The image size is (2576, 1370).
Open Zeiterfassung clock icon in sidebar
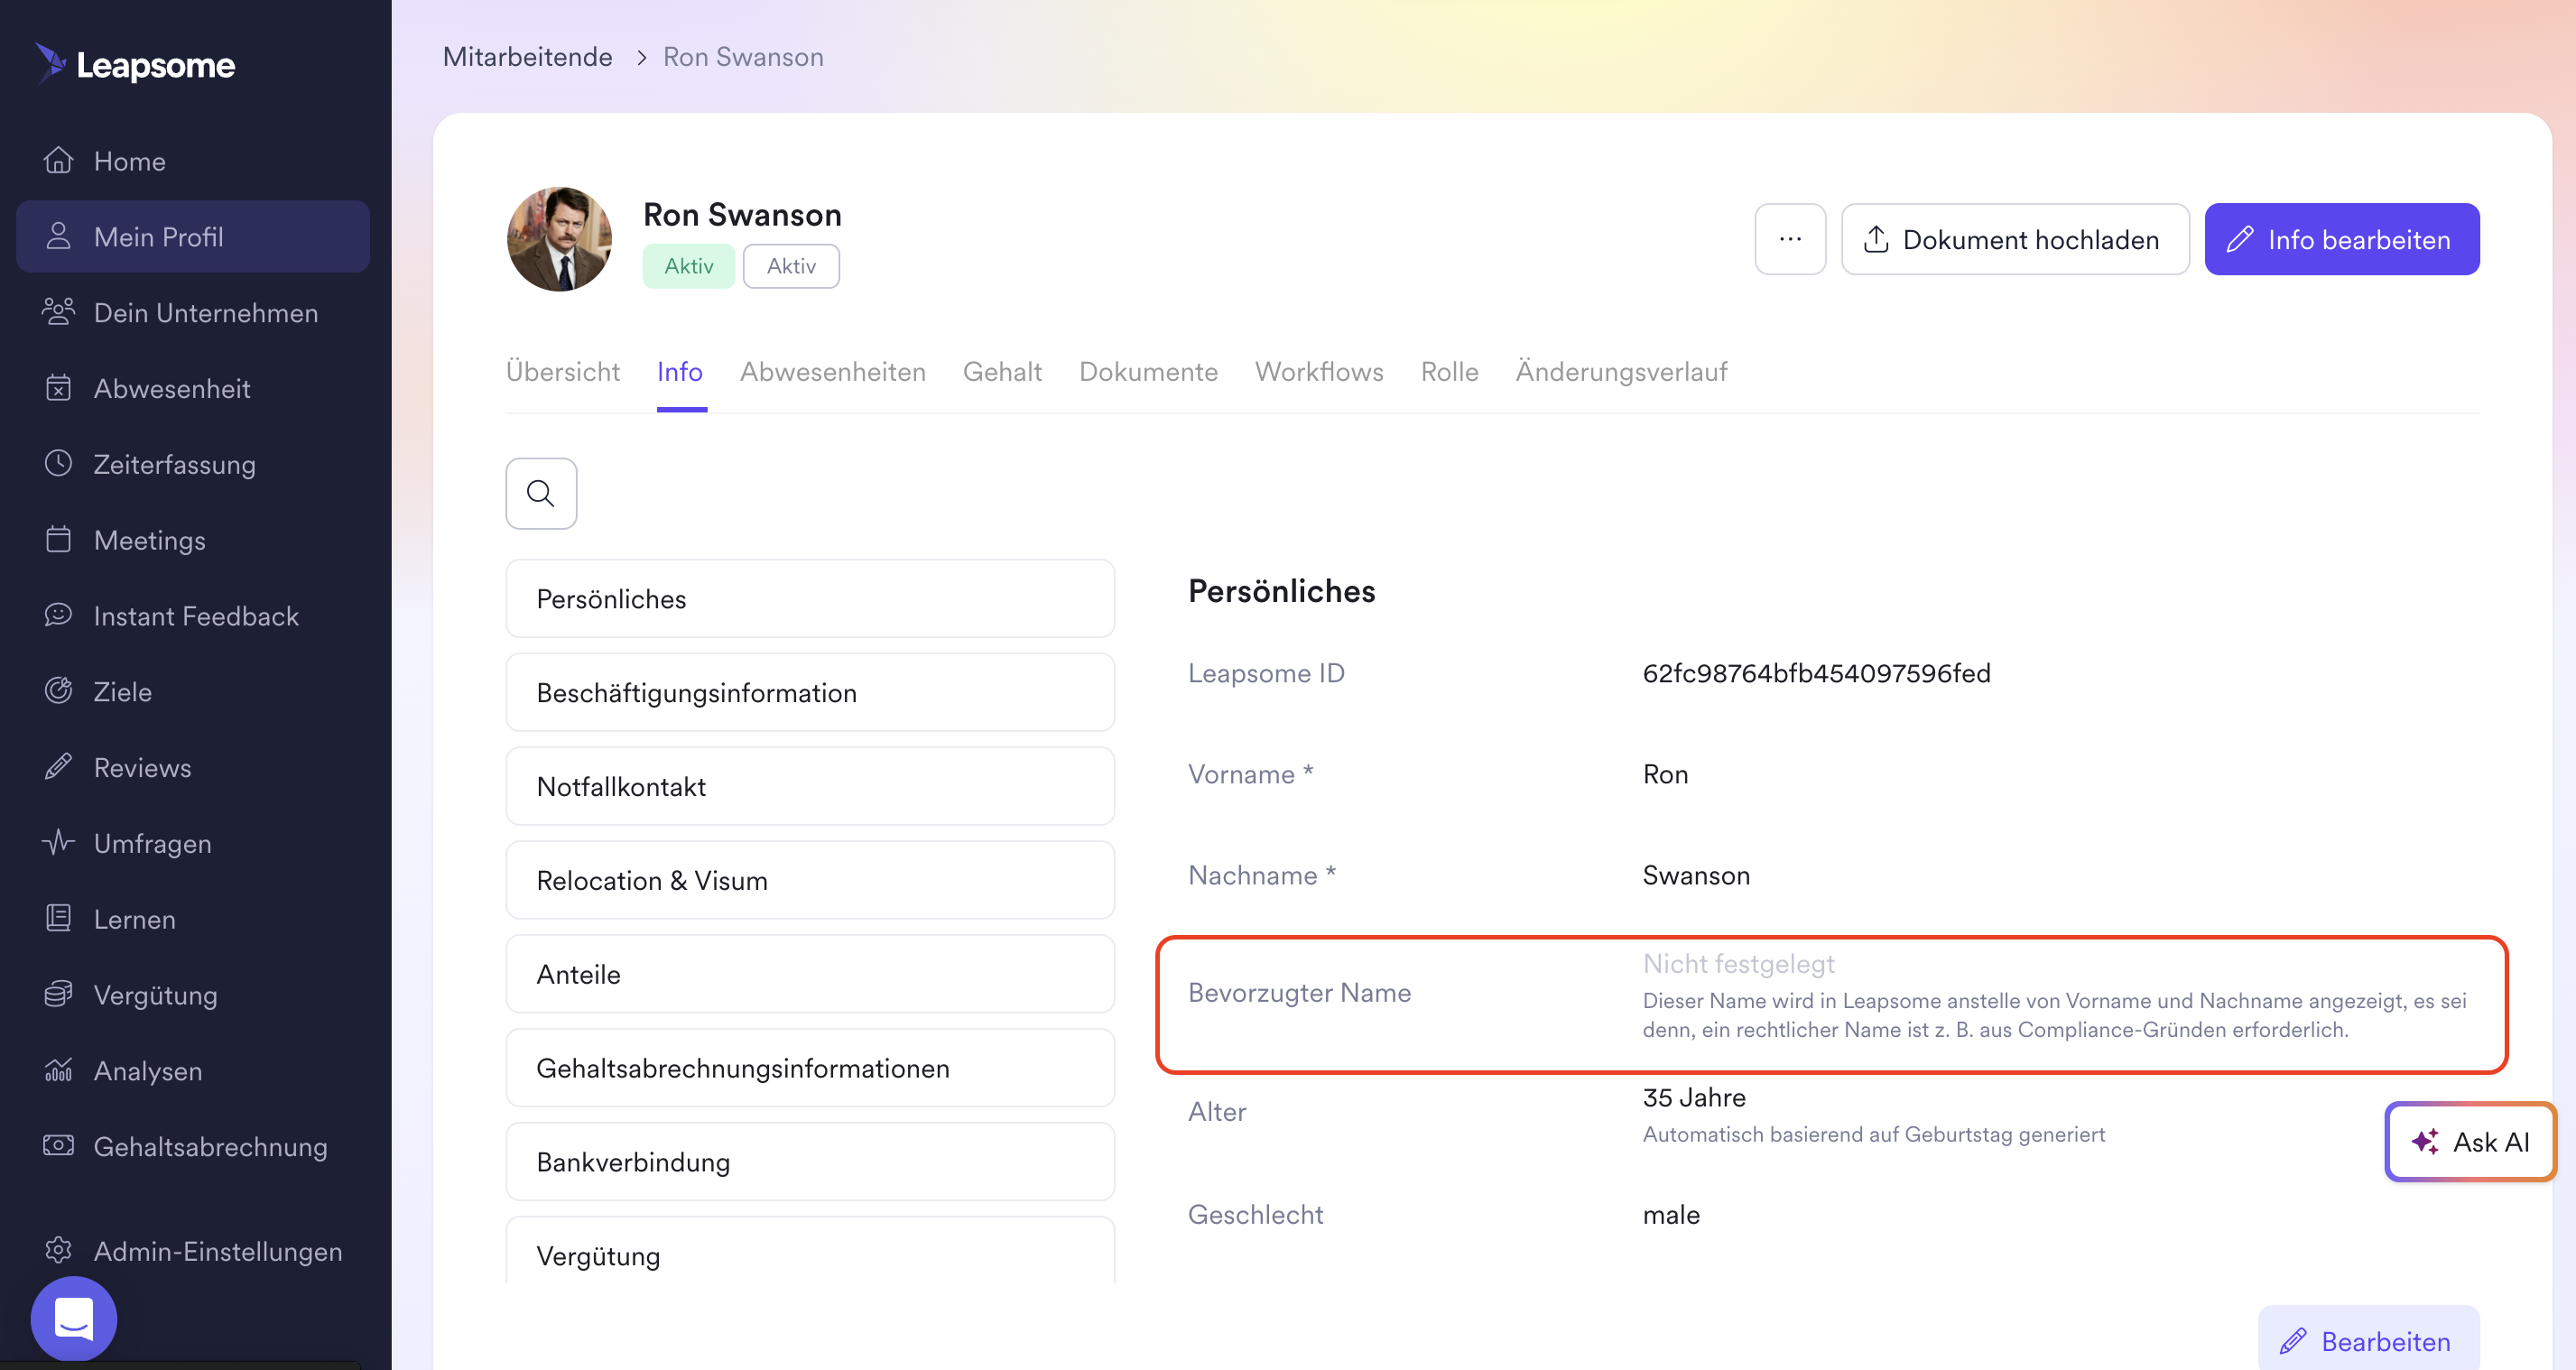(x=58, y=464)
